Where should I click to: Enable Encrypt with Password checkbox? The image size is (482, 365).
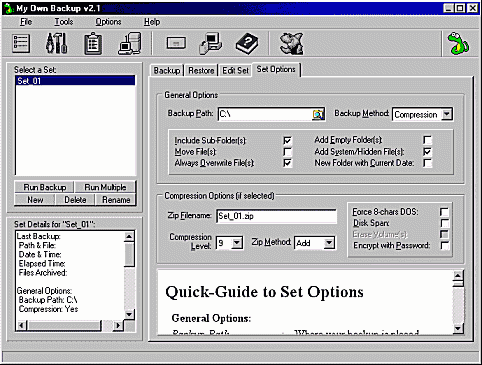tap(444, 246)
